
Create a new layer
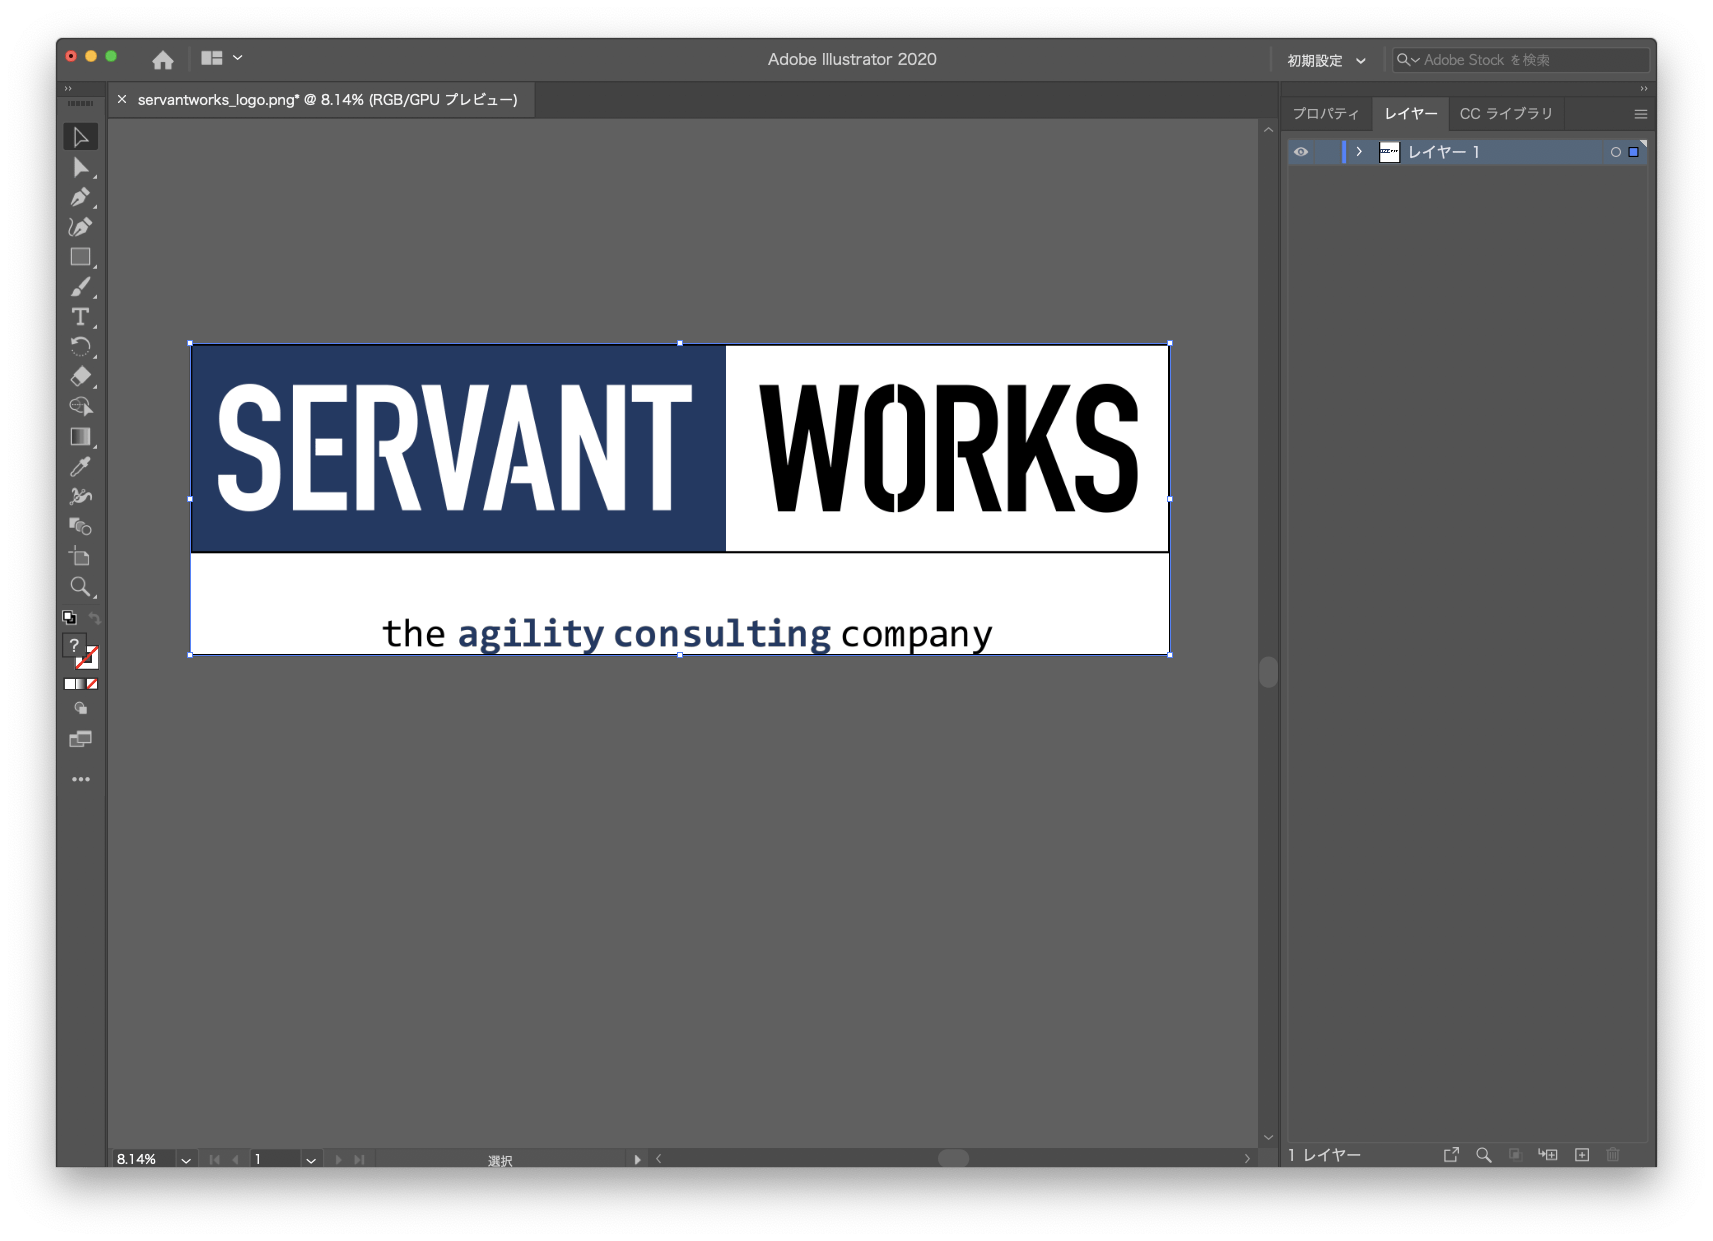tap(1582, 1155)
